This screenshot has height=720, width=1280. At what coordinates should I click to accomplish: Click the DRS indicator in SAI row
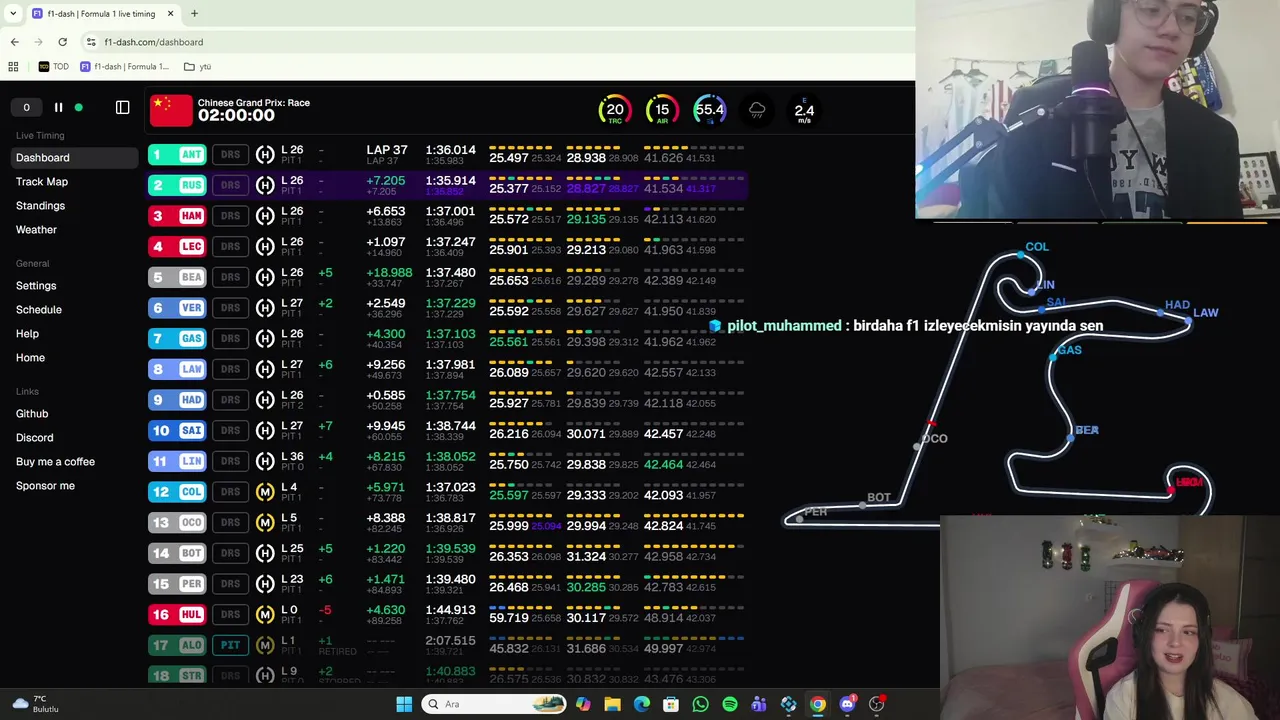point(230,430)
